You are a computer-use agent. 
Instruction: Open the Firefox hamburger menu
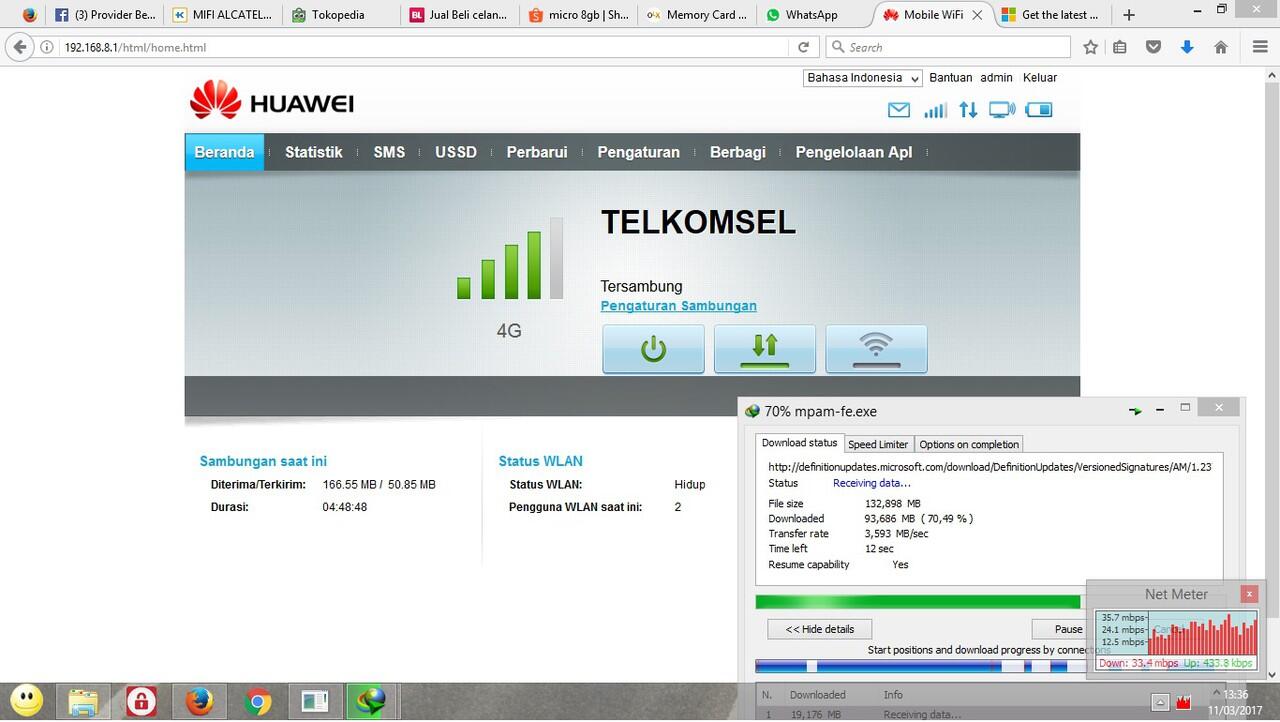click(x=1260, y=47)
